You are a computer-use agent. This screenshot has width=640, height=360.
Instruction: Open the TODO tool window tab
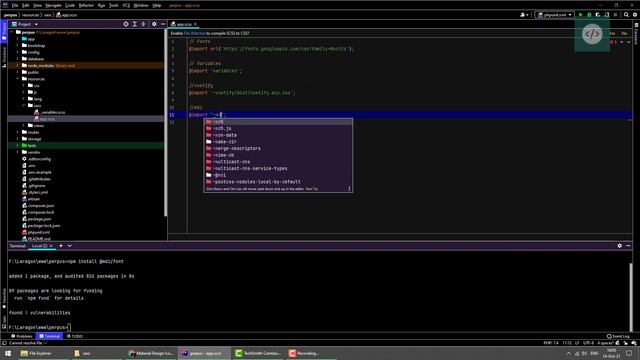point(75,336)
